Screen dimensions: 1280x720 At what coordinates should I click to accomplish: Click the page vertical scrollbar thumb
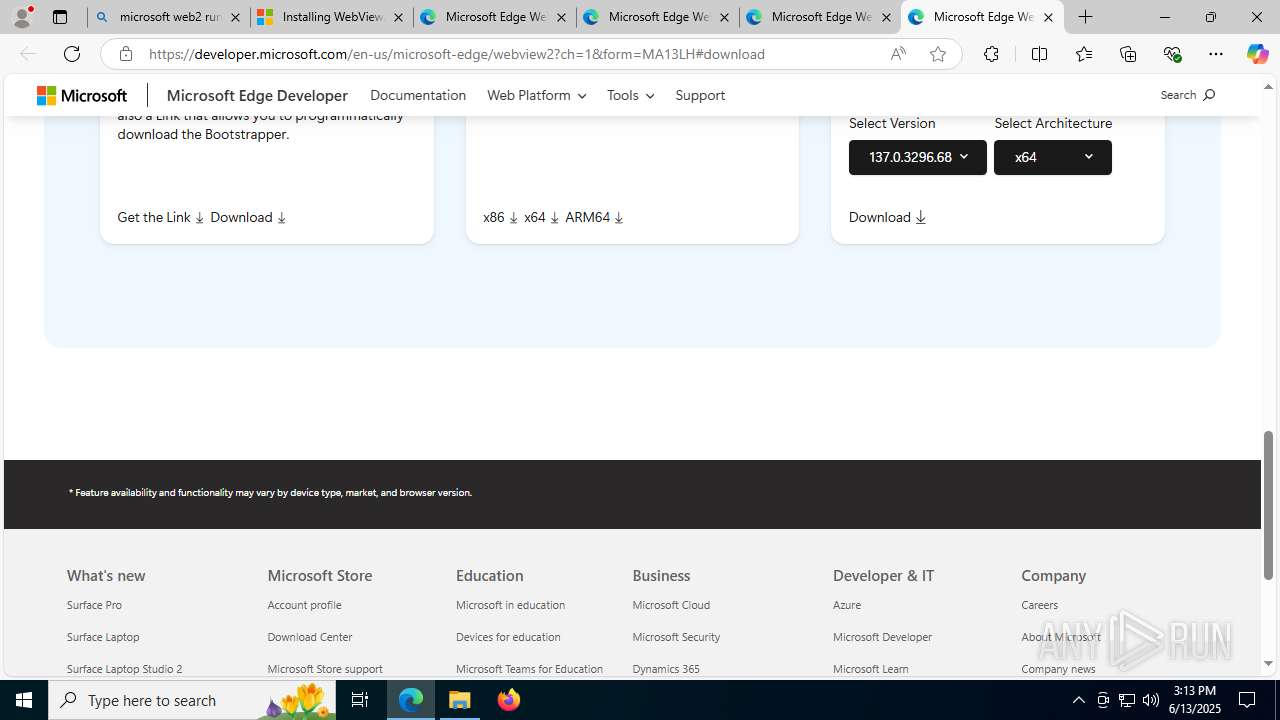coord(1268,505)
